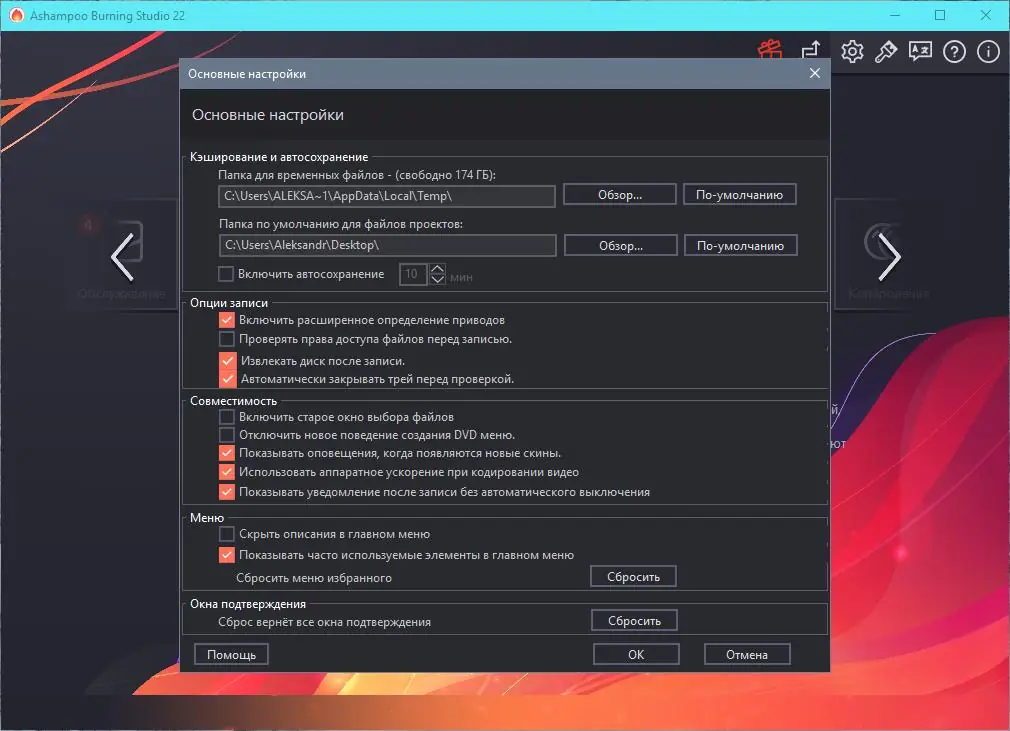Click the right navigation arrow toward Копирование
This screenshot has height=731, width=1010.
click(x=888, y=257)
